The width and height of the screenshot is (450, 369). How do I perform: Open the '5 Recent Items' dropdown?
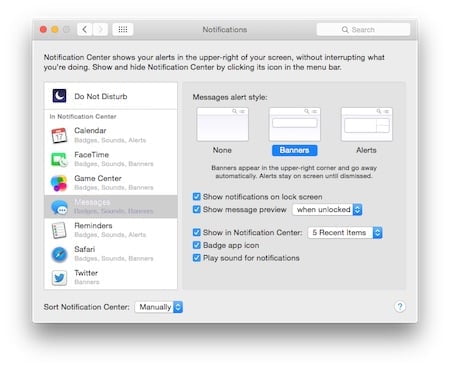tap(345, 233)
